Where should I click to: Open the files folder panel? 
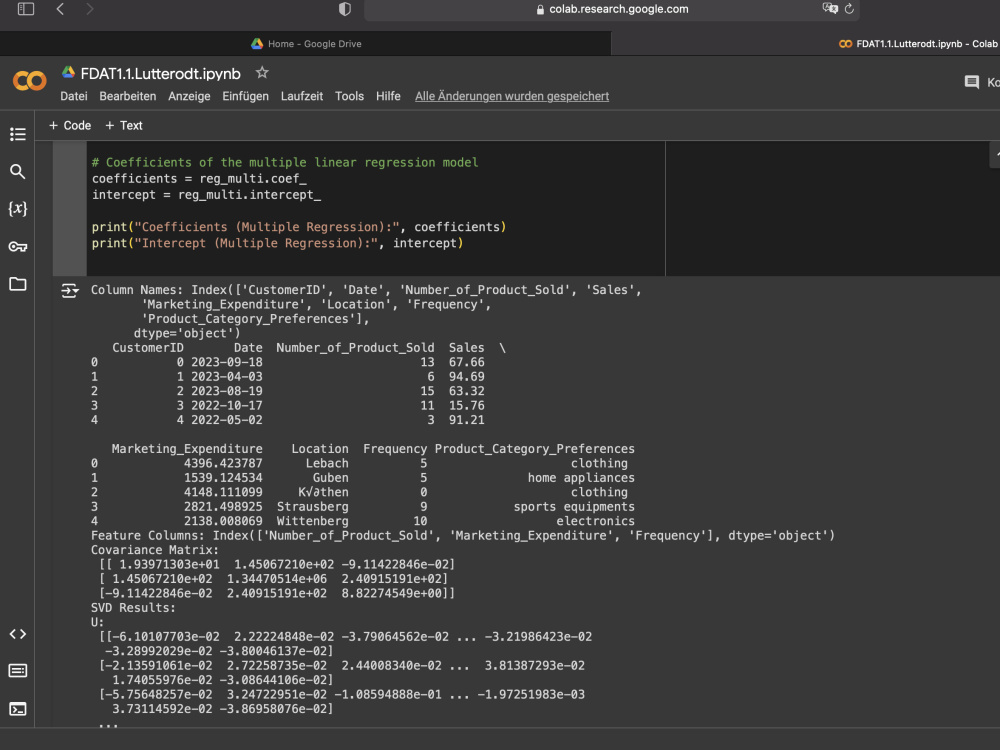(18, 284)
